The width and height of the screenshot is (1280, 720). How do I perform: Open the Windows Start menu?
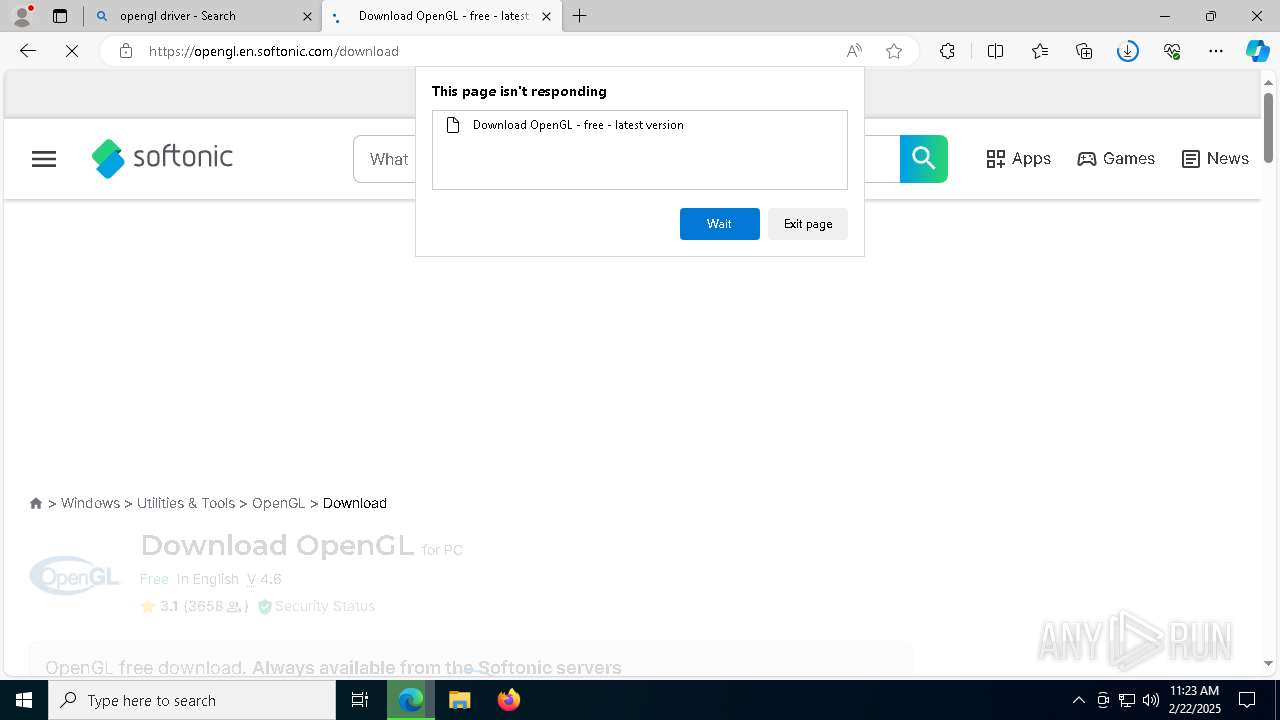pyautogui.click(x=24, y=700)
